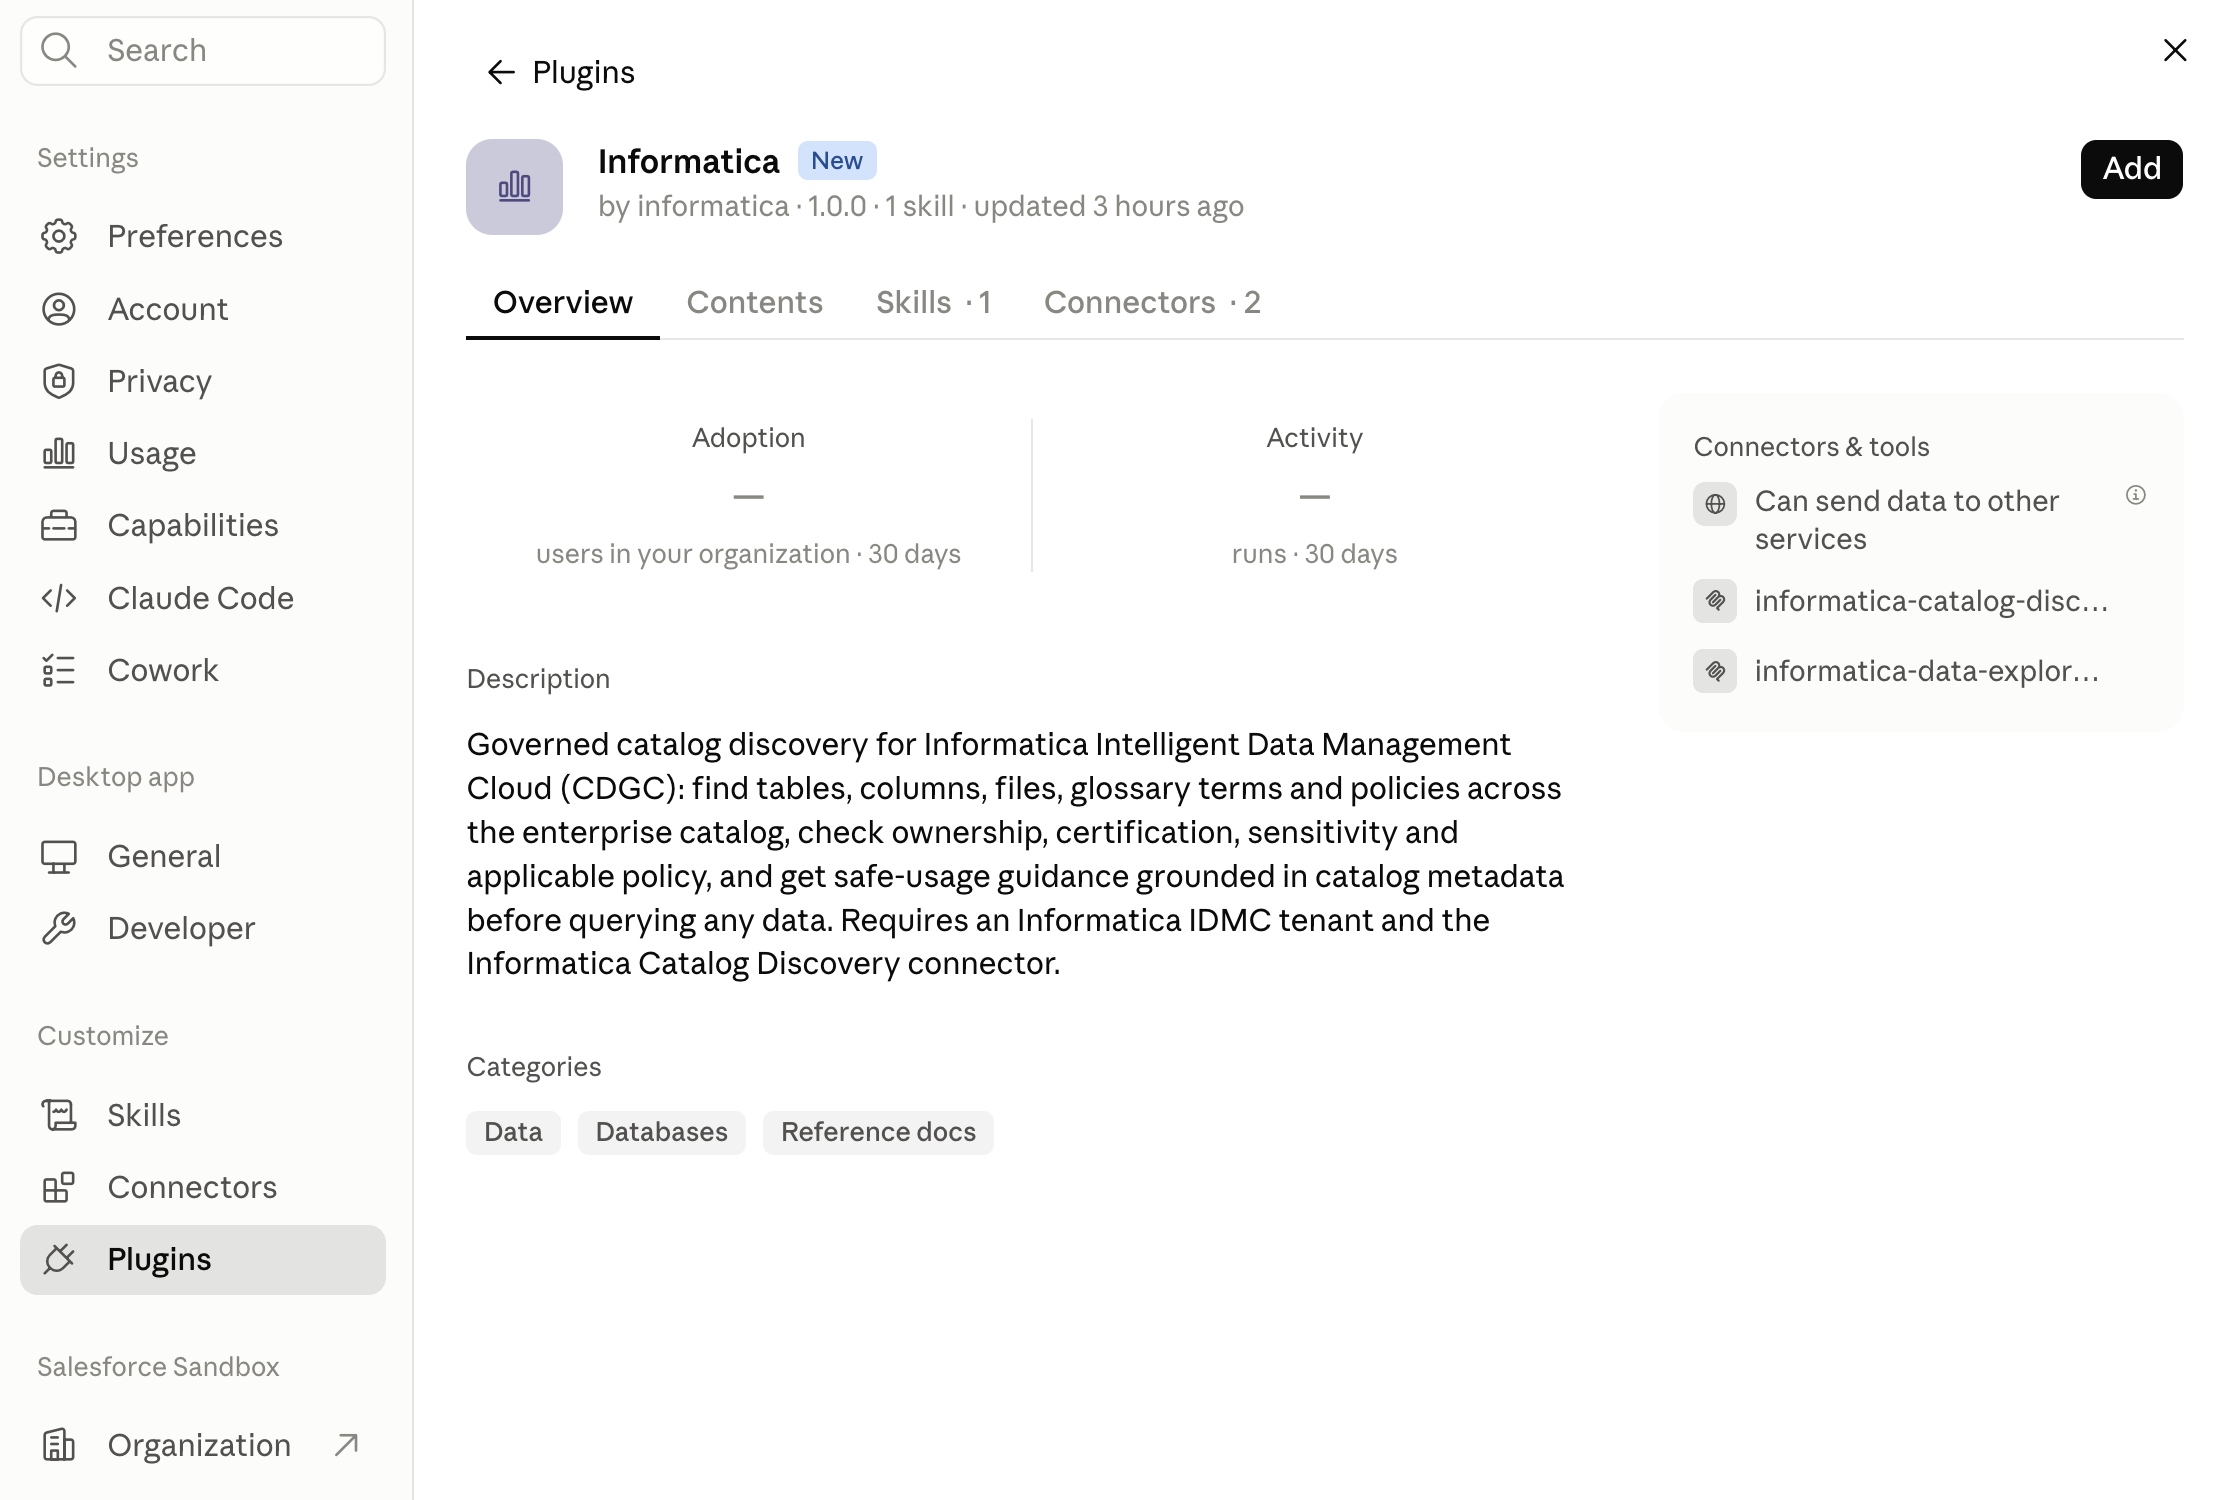Click the Skills scroll icon
2218x1500 pixels.
pos(59,1115)
